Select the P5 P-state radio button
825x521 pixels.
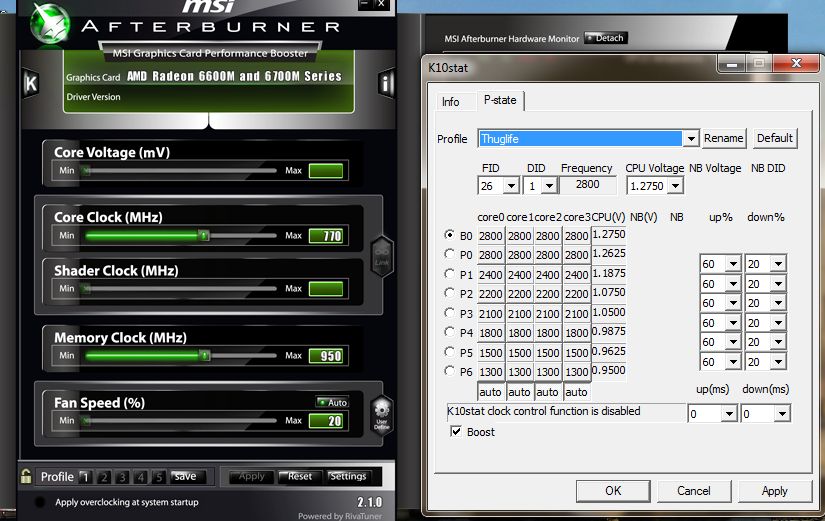click(x=449, y=352)
